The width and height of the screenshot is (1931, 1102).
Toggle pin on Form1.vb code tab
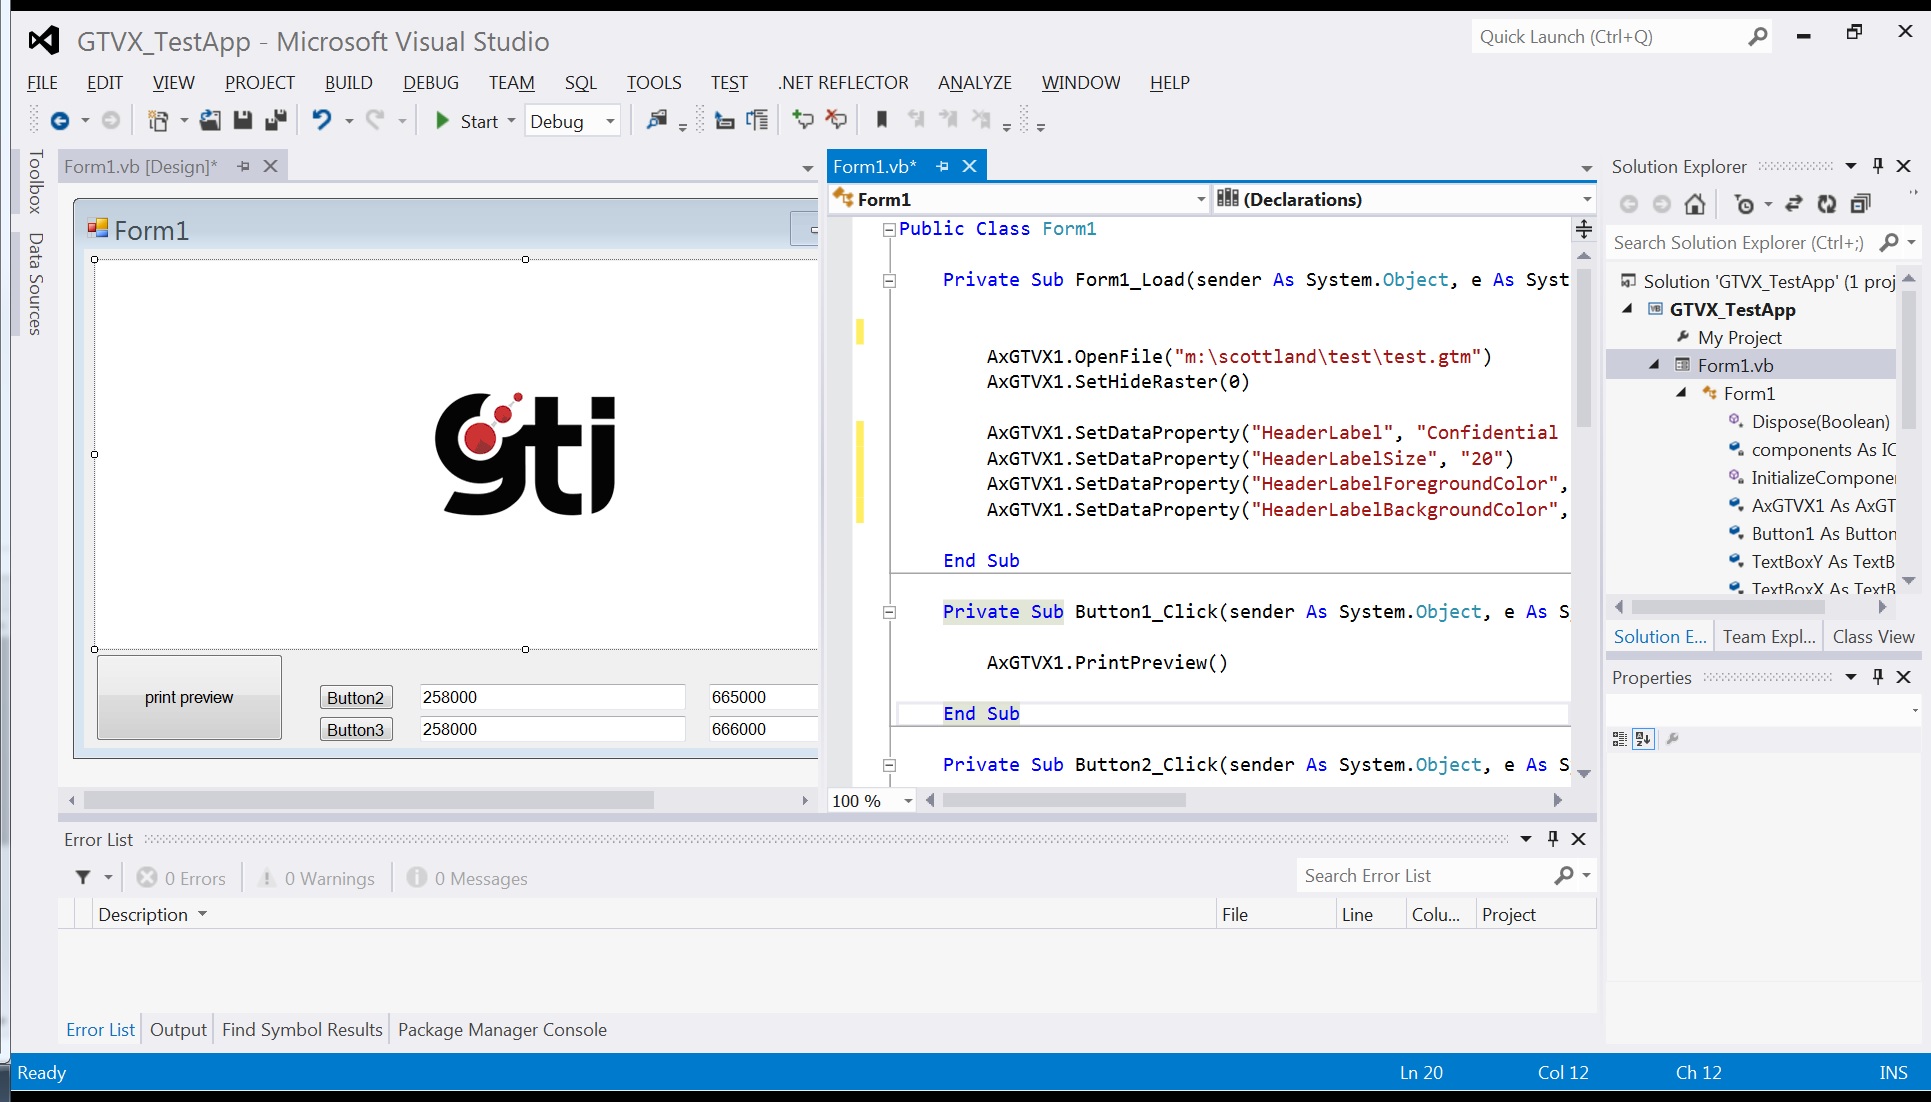(x=942, y=166)
